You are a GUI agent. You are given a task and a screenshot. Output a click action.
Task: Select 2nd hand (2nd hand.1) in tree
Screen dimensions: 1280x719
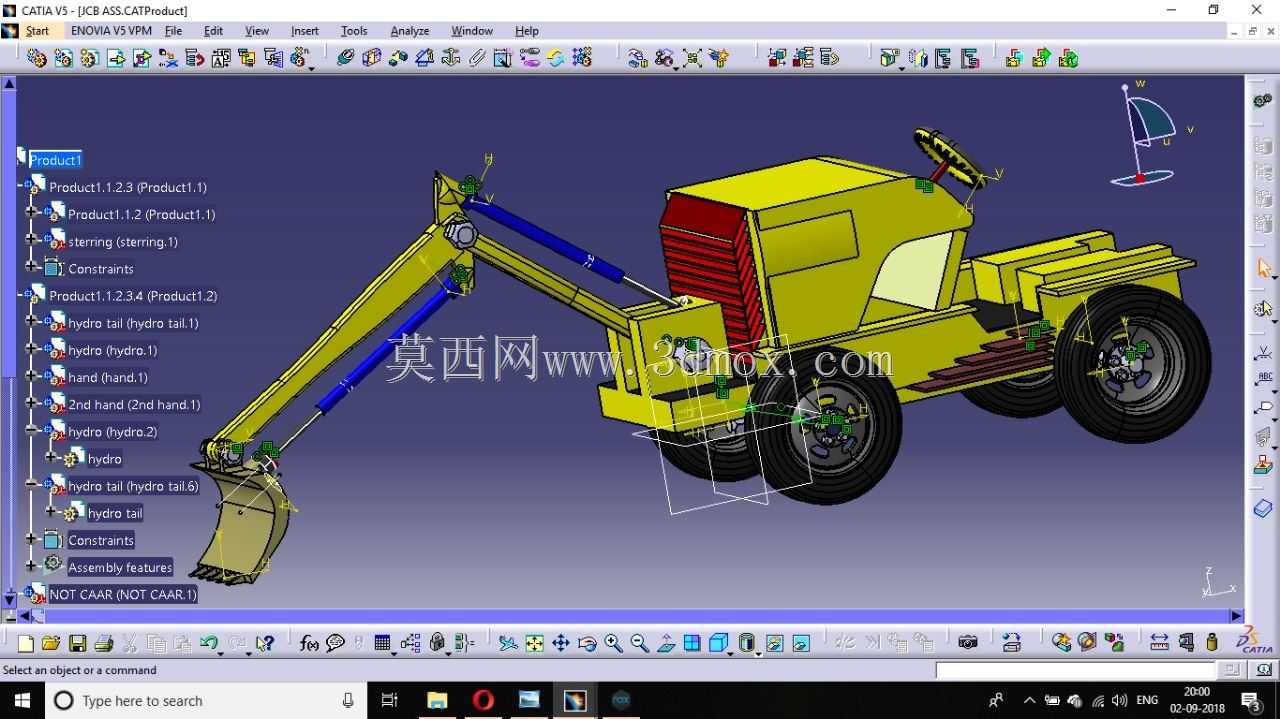pyautogui.click(x=134, y=405)
